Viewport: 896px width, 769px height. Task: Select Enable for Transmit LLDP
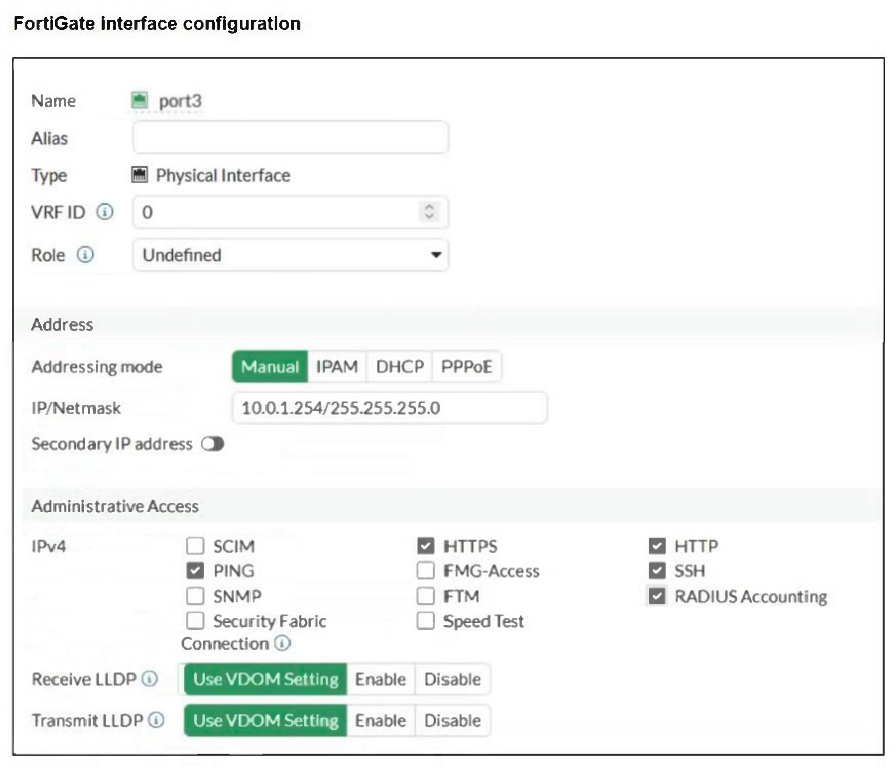[381, 720]
